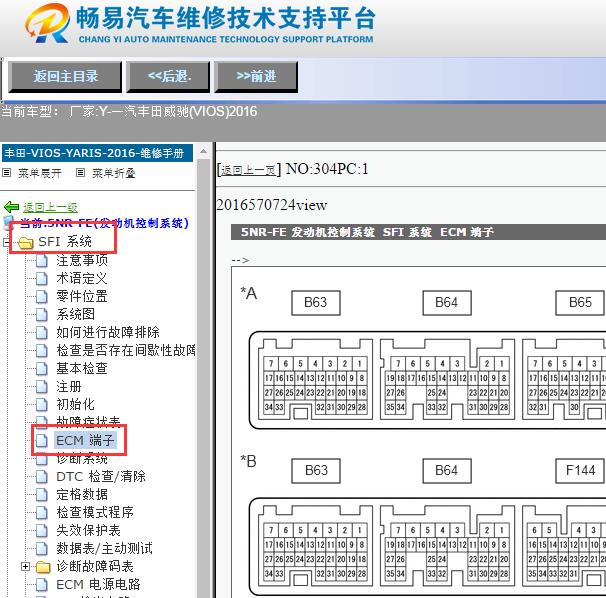Click the page icon beside ECM 电源电路
The height and width of the screenshot is (598, 606).
click(42, 584)
